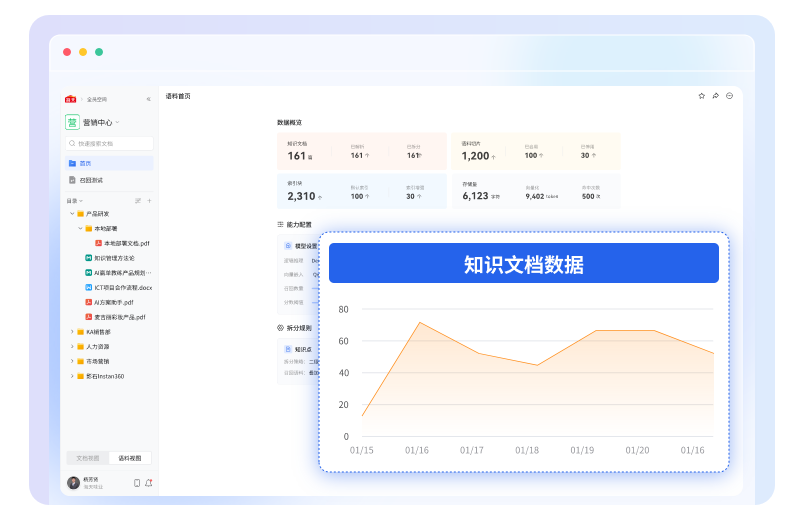Screen dimensions: 805x520
Task: Click the mobile device icon
Action: [x=137, y=483]
